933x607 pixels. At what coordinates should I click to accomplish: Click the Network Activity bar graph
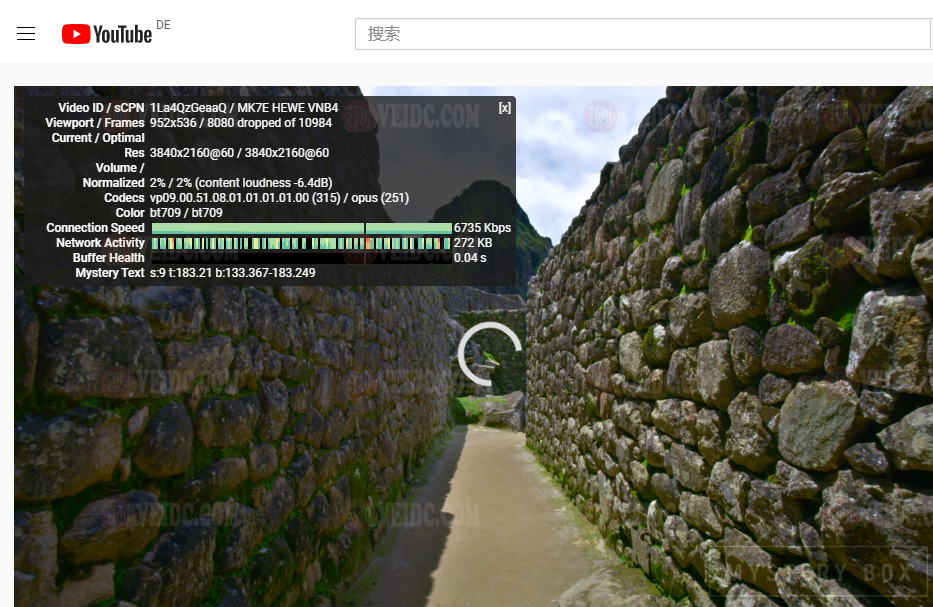click(301, 243)
